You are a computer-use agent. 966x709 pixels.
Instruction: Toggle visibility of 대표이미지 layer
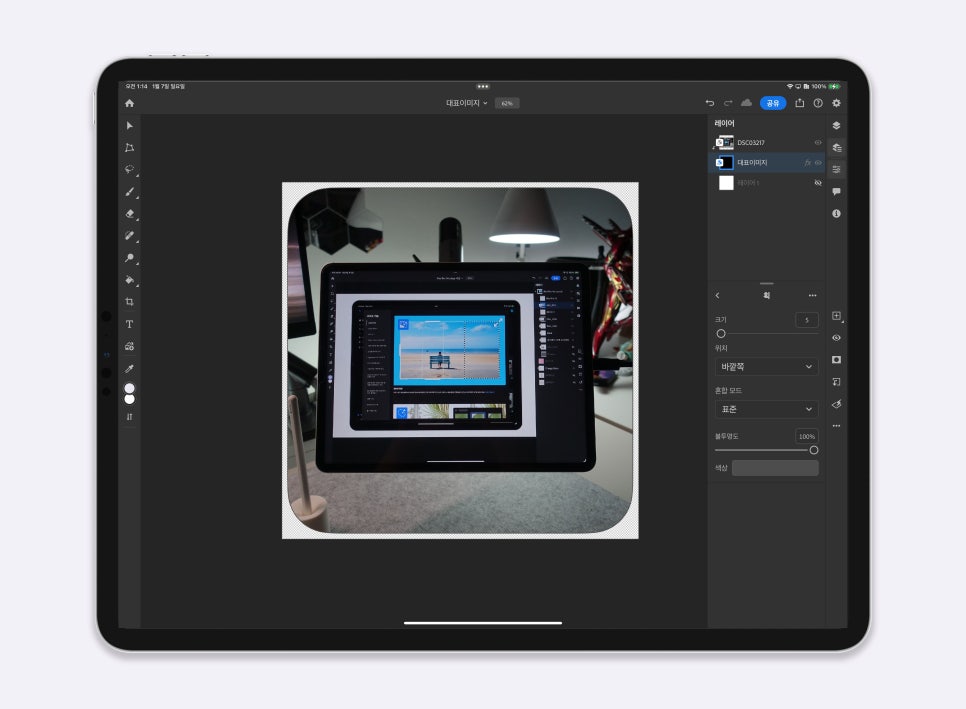point(818,163)
